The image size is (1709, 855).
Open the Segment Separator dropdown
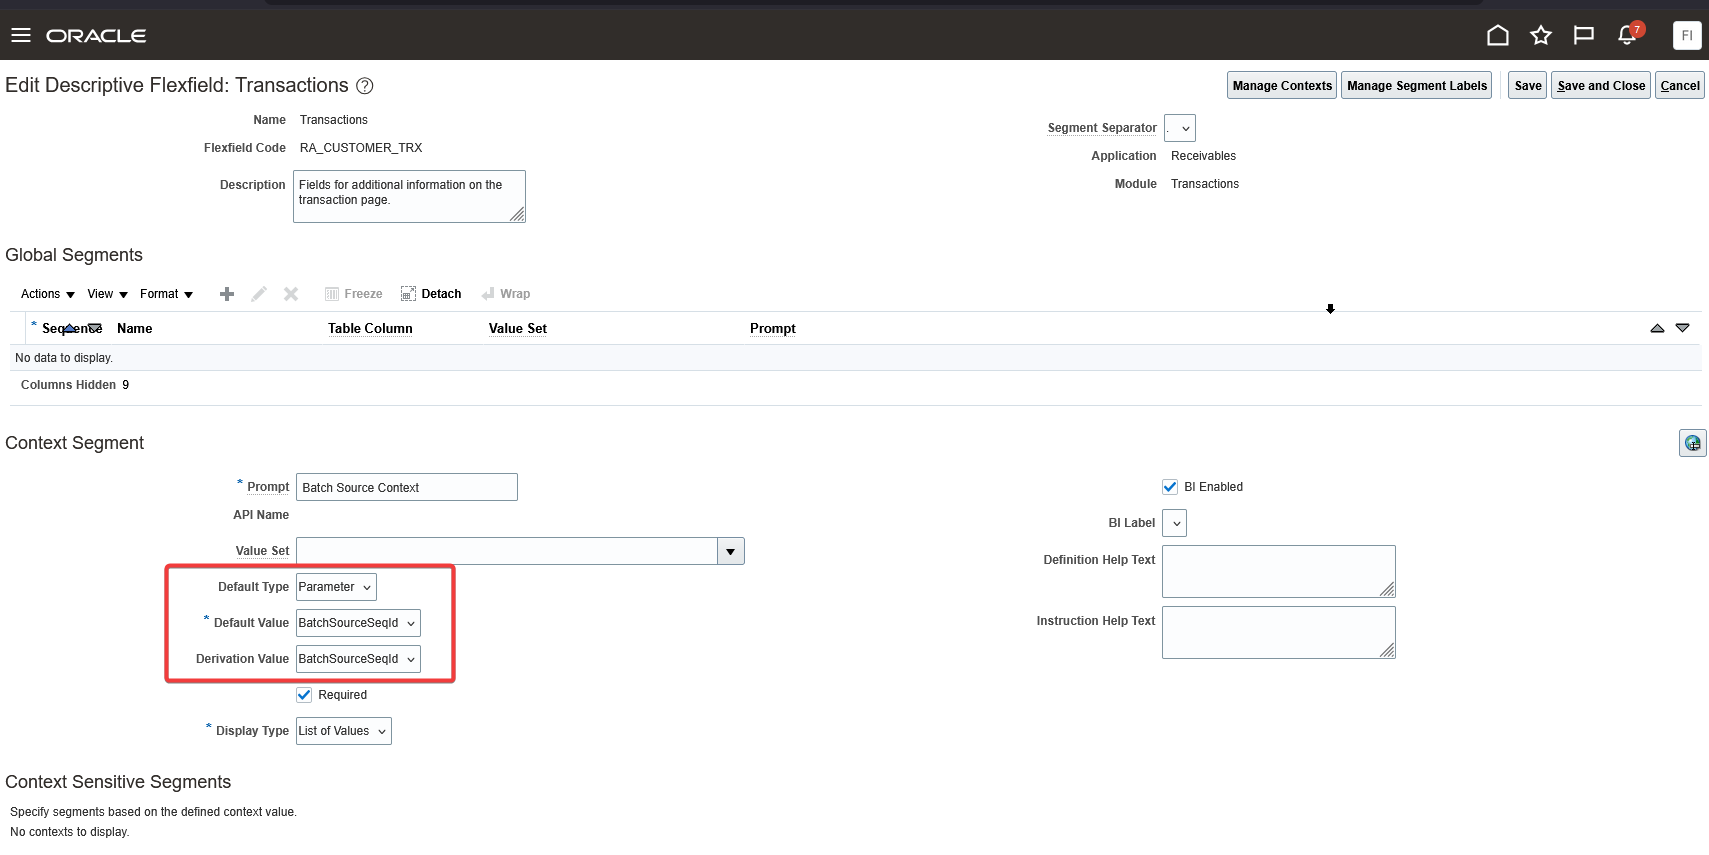[1180, 128]
